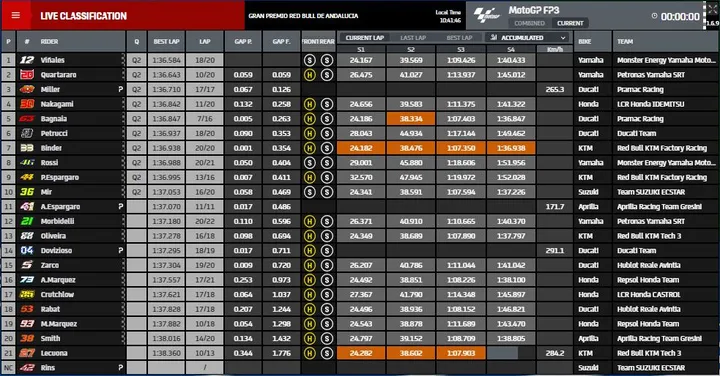Click Miller's number 43 badge
This screenshot has width=720, height=376.
point(27,89)
